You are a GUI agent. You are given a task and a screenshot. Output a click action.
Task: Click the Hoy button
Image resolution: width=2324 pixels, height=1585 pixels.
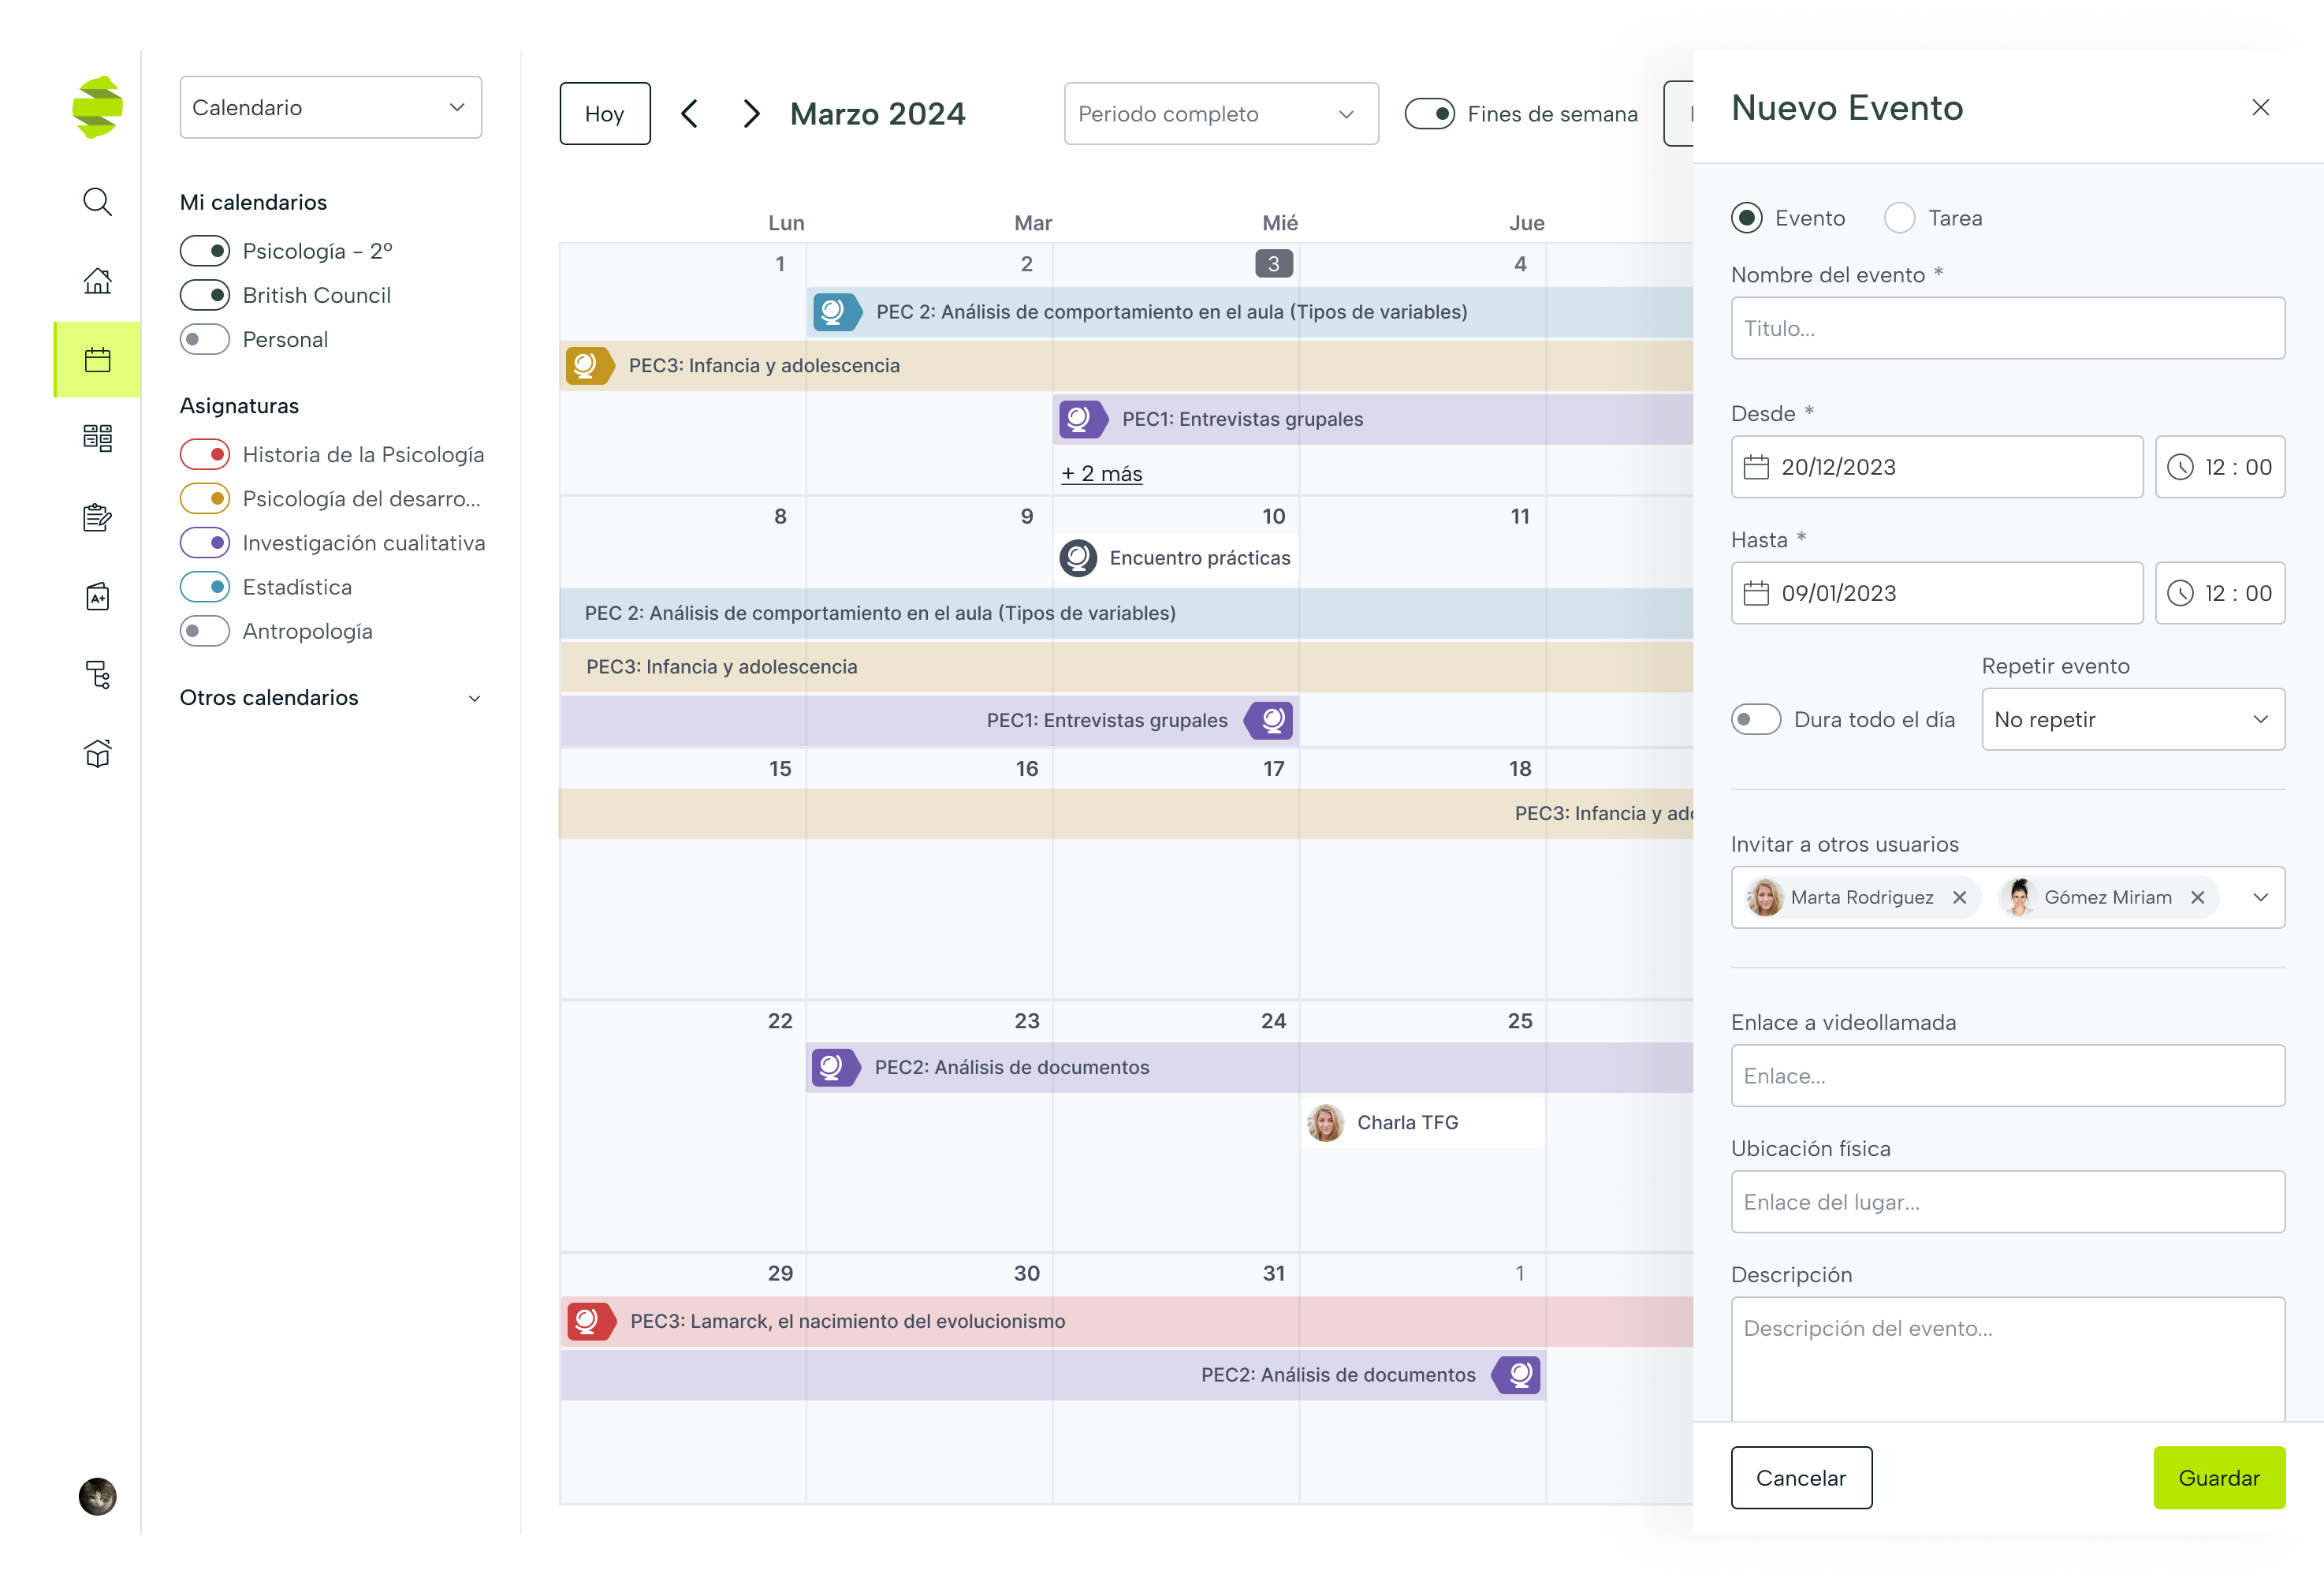point(604,114)
